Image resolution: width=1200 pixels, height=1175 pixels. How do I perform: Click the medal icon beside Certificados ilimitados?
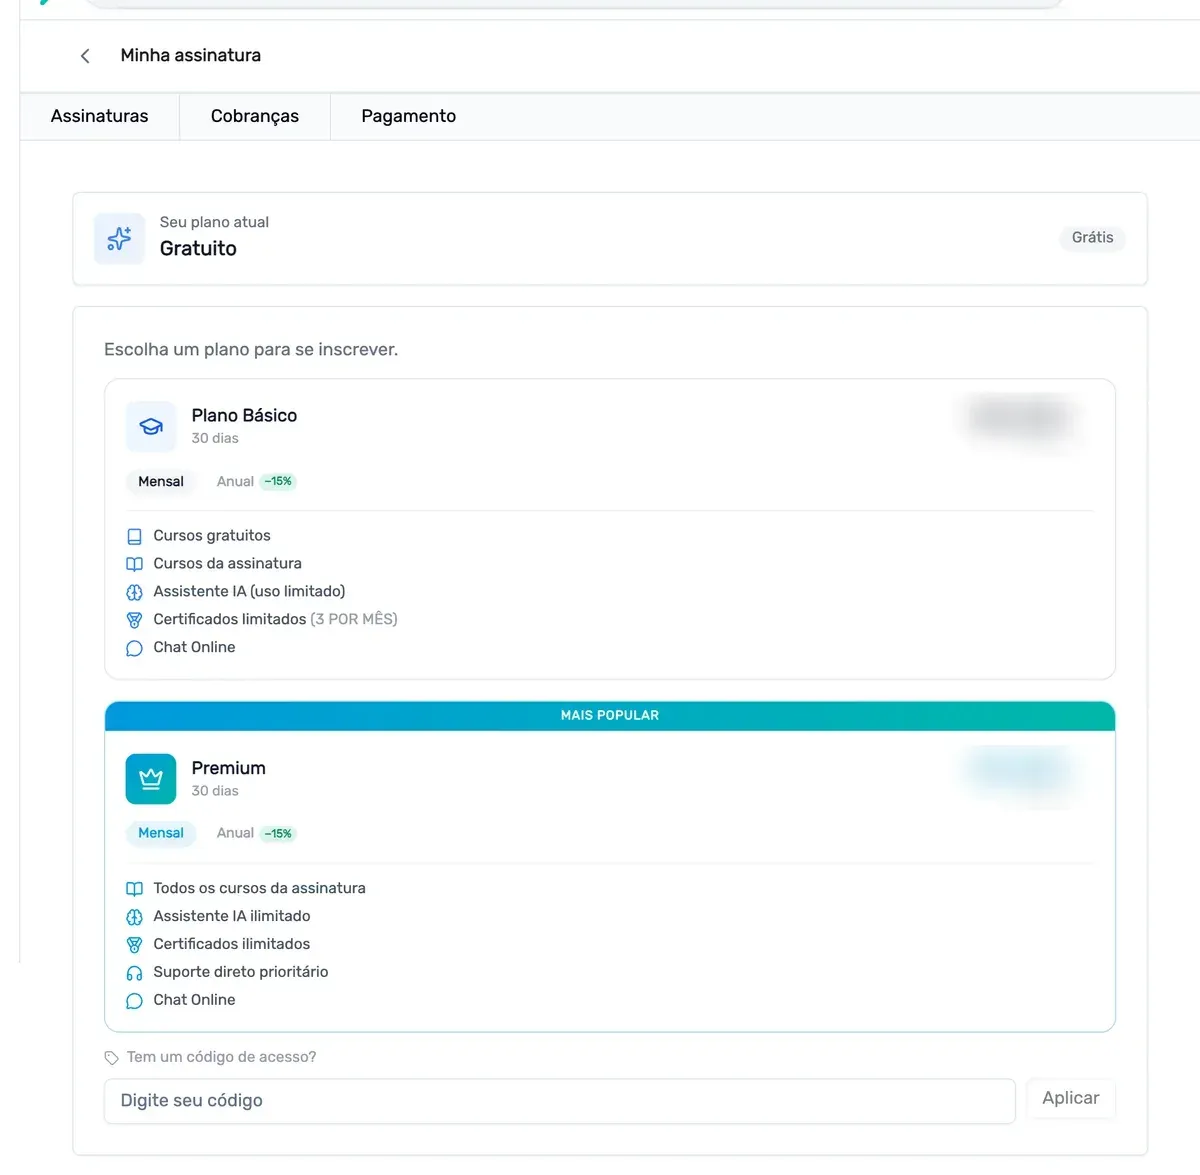134,944
